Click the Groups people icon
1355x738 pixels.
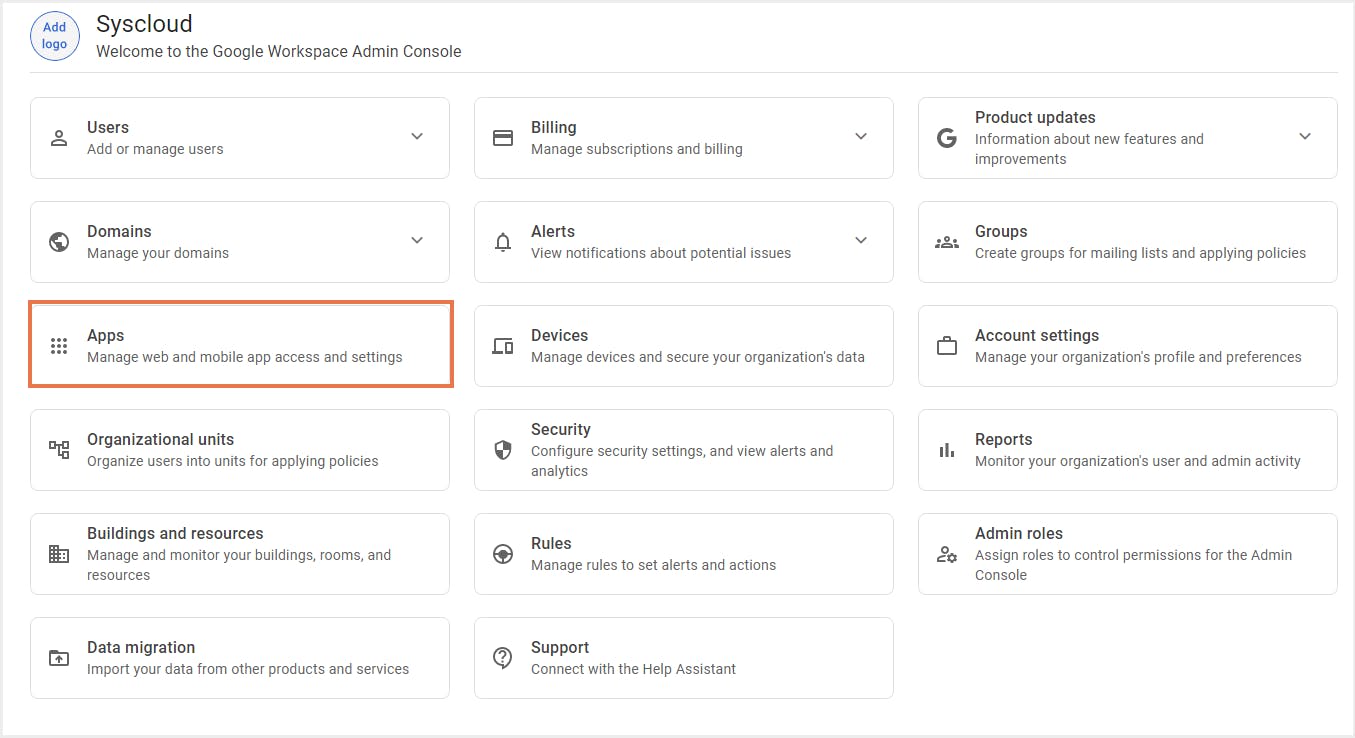(x=947, y=242)
